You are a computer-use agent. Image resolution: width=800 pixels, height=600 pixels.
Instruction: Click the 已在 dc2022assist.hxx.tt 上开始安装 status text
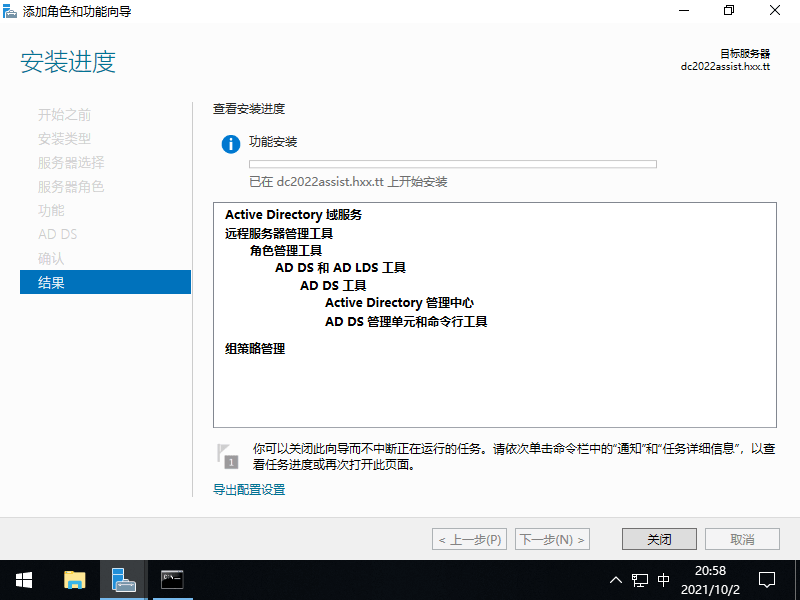(x=348, y=182)
